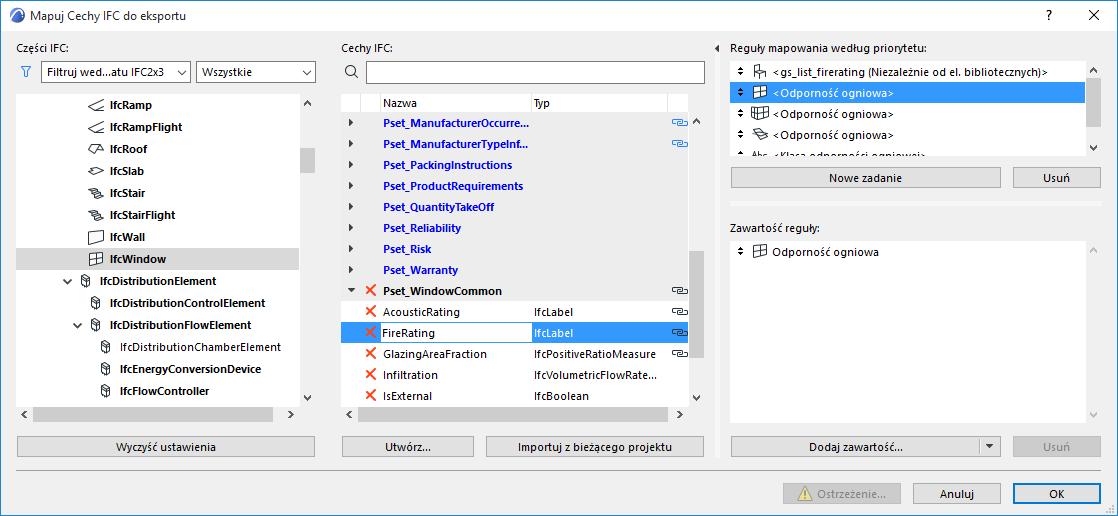Sort by the Nazwa column header
The width and height of the screenshot is (1118, 516).
pos(455,103)
